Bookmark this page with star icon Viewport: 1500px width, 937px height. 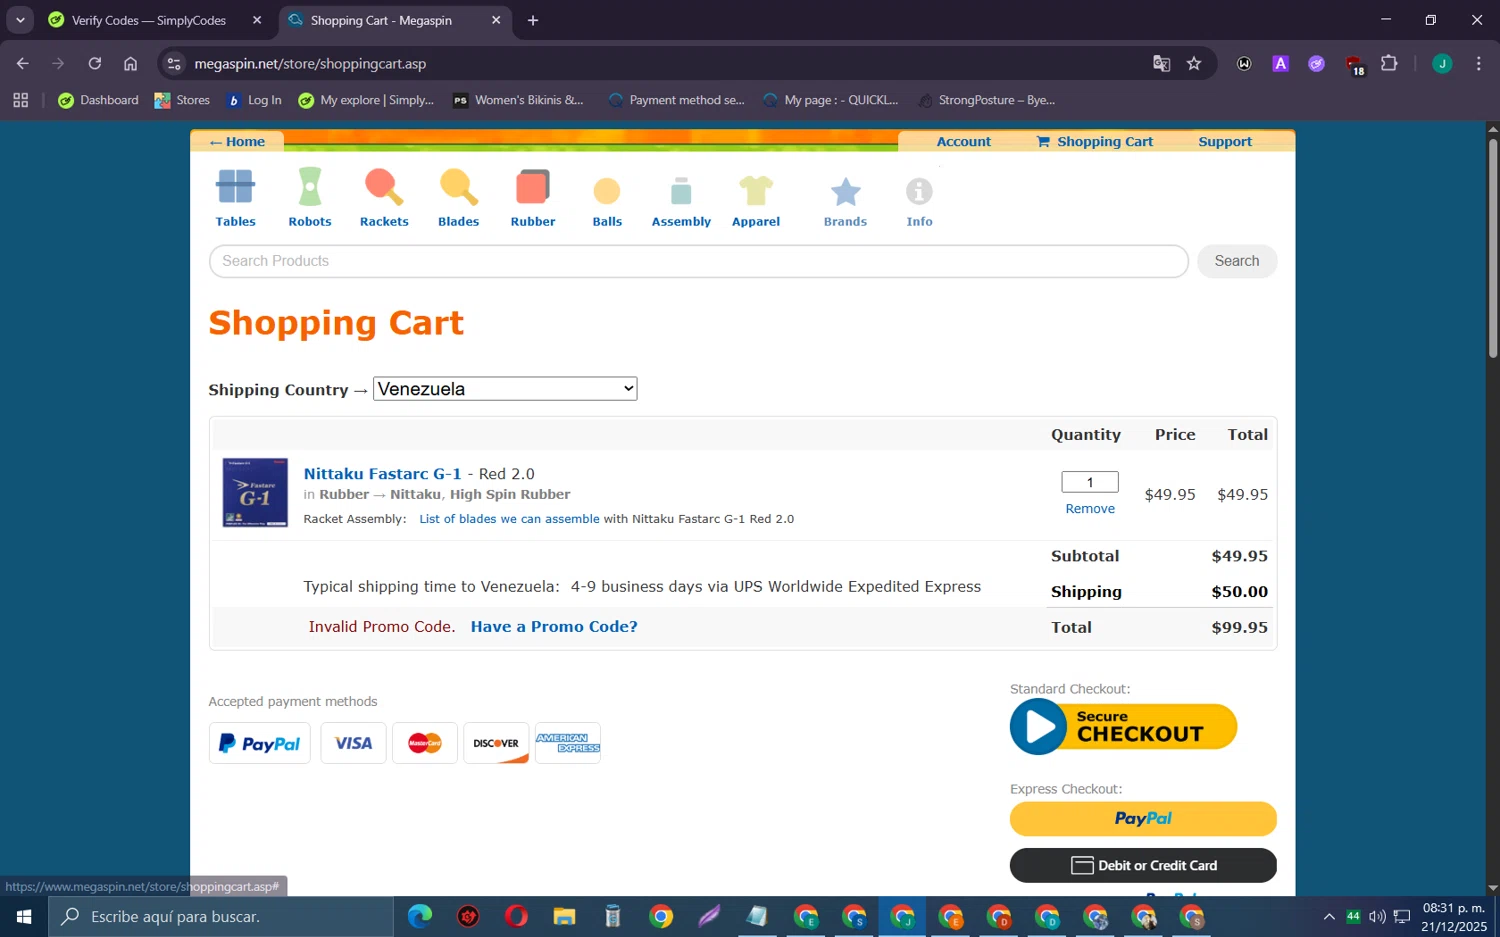pos(1194,63)
